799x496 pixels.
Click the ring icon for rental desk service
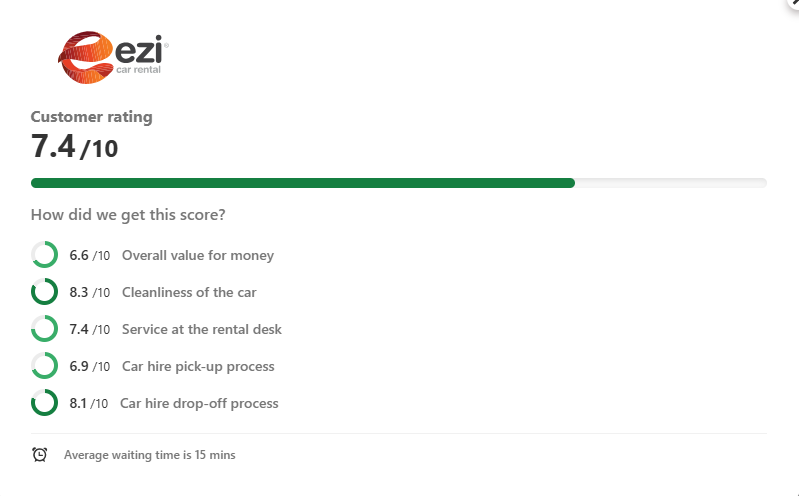44,329
